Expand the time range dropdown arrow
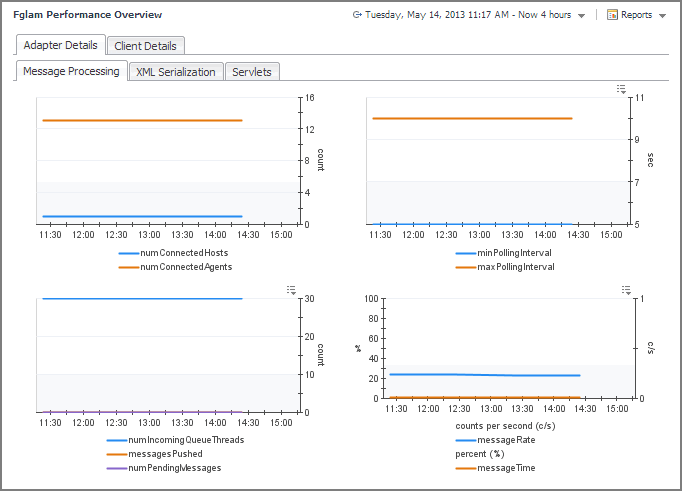The image size is (682, 491). (582, 16)
